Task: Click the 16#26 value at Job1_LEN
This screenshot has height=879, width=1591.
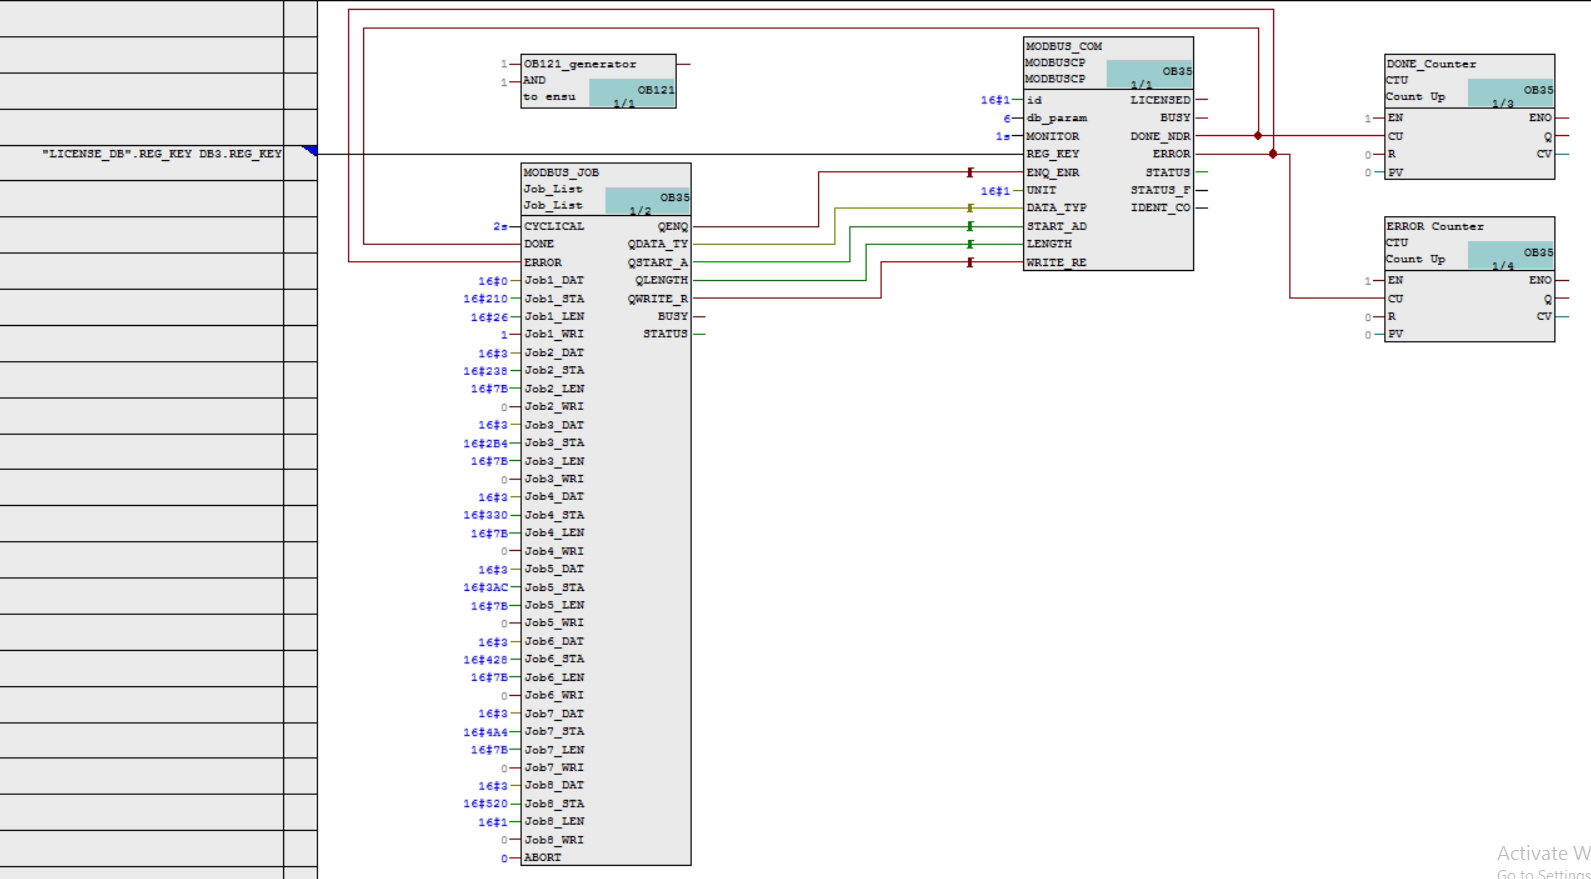Action: [489, 317]
